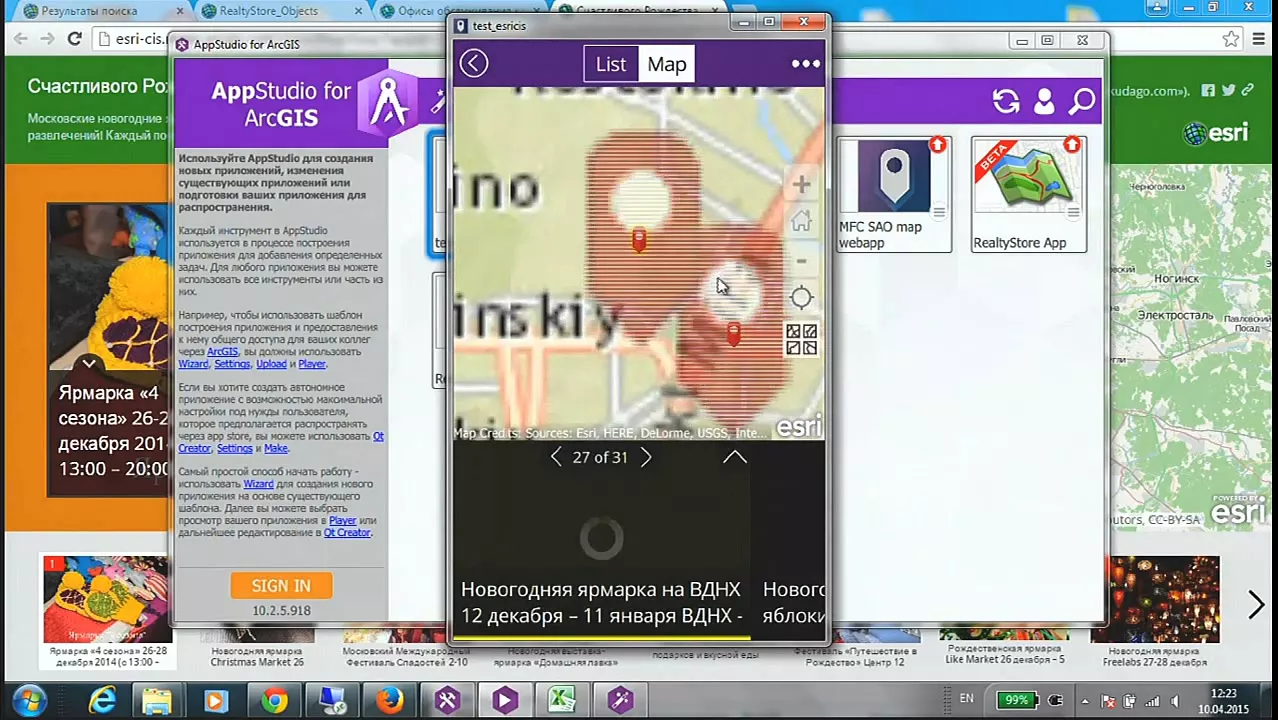Open the Upload link in description
This screenshot has height=720, width=1278.
click(271, 364)
